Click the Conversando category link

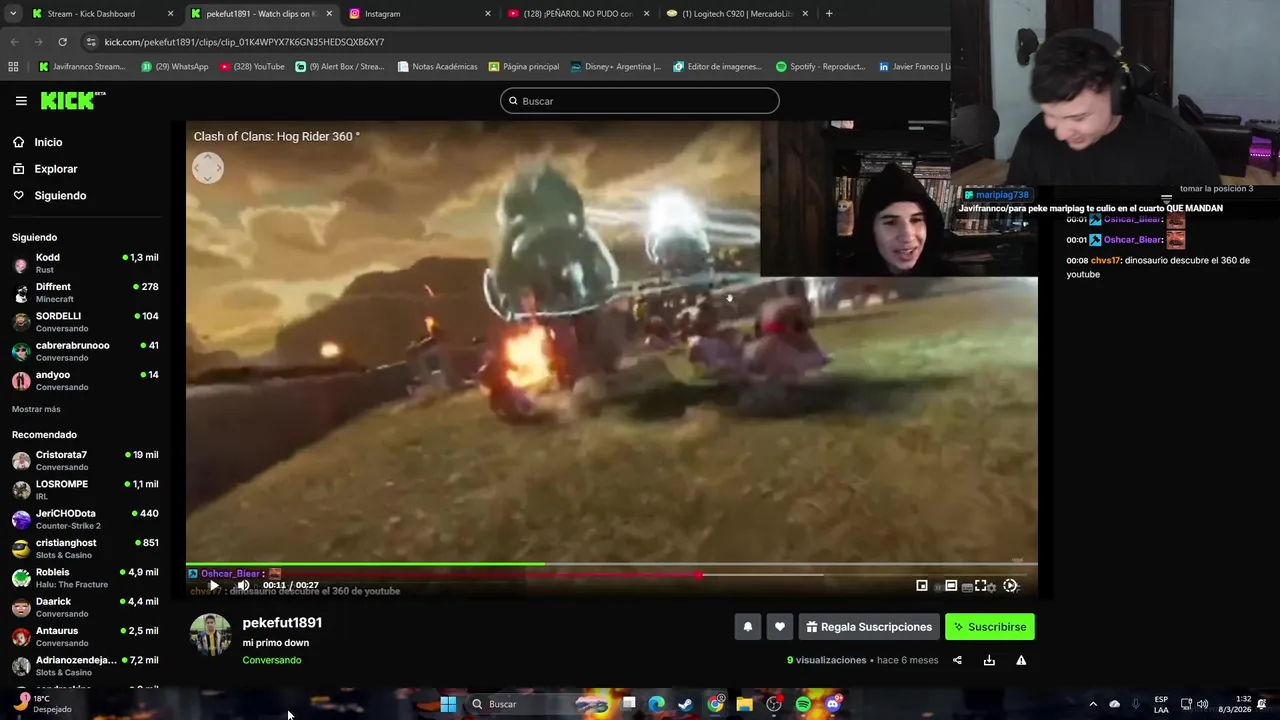coord(271,660)
